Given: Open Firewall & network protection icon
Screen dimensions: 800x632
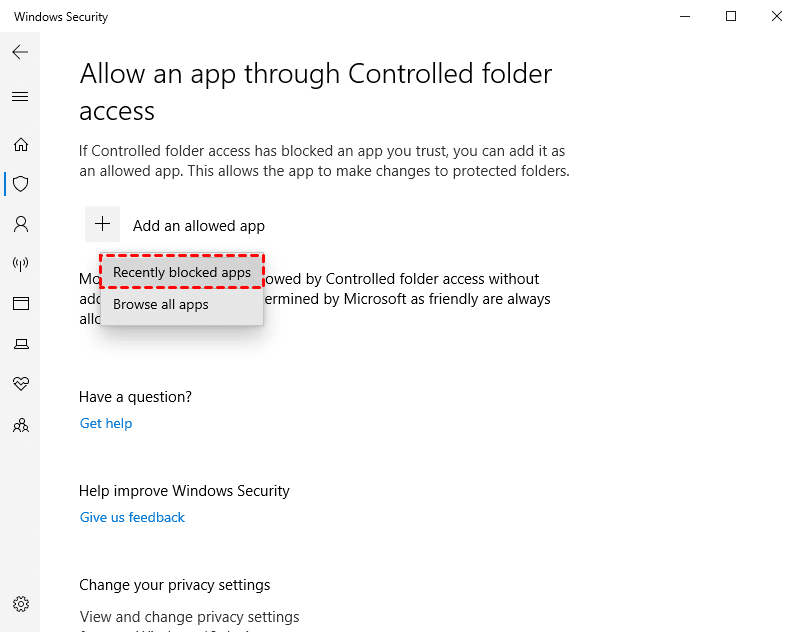Looking at the screenshot, I should click(20, 264).
